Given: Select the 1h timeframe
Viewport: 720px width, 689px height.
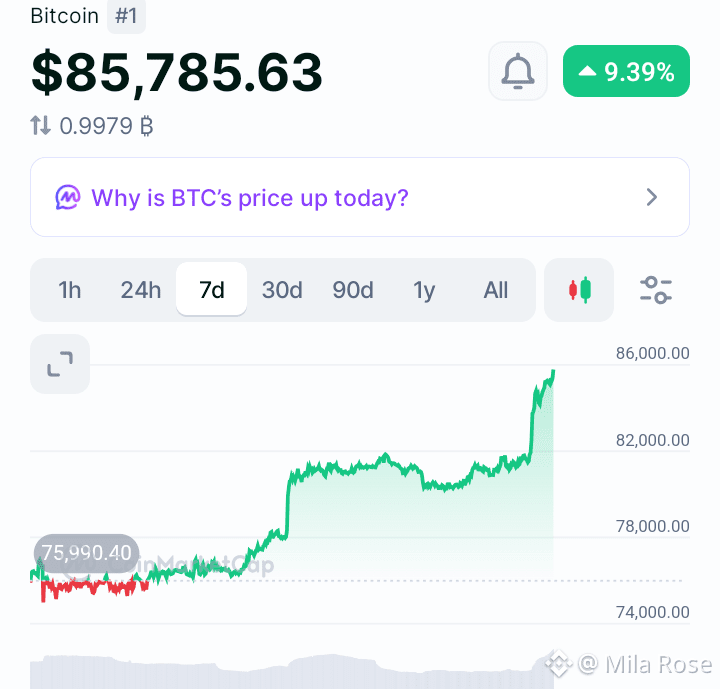Looking at the screenshot, I should [70, 290].
